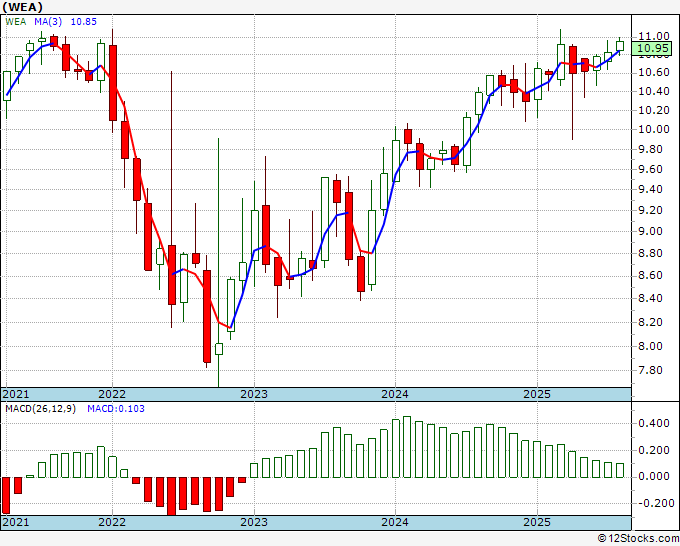This screenshot has height=546, width=680.
Task: Click 2022 on the MACD timeline
Action: point(112,522)
